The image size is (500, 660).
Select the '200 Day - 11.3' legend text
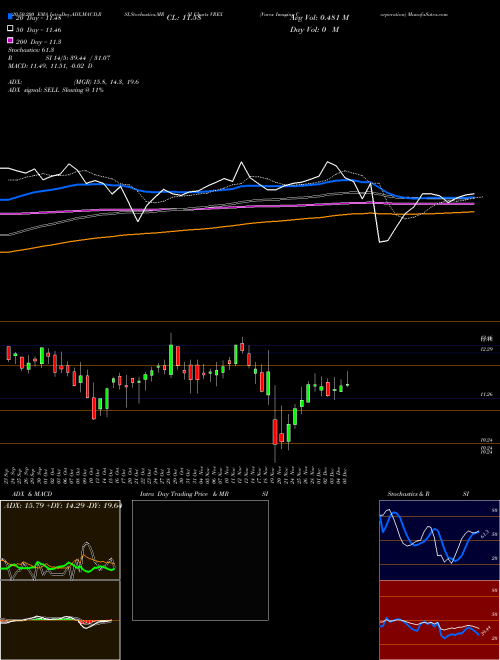pyautogui.click(x=38, y=42)
